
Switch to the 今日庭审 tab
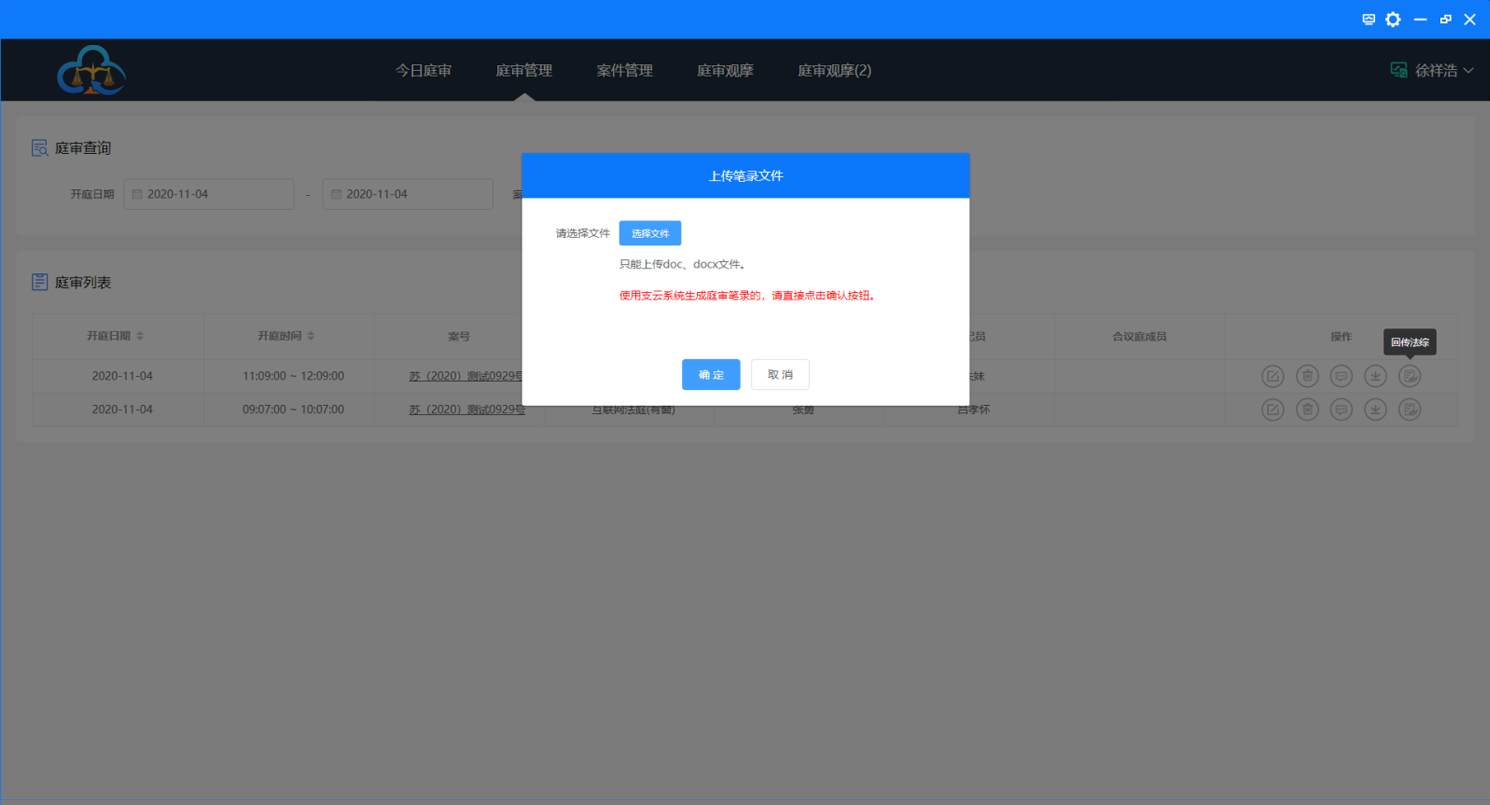[x=423, y=71]
